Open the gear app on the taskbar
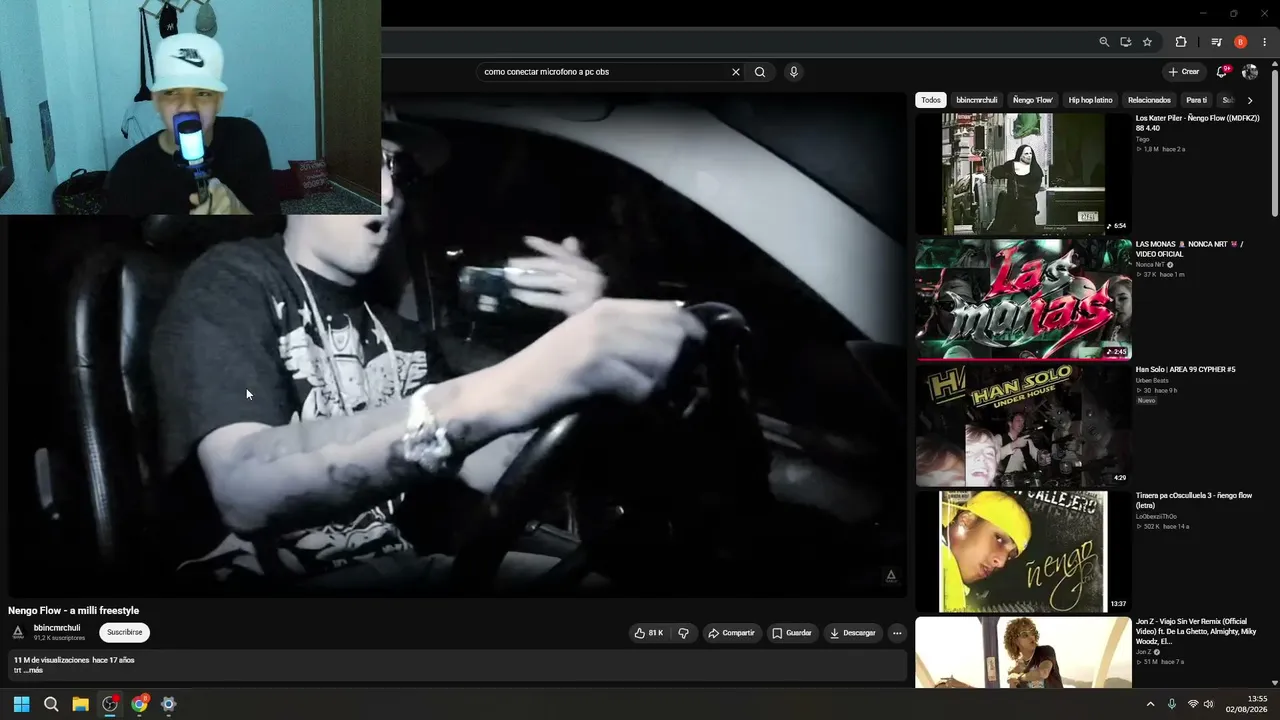 click(168, 704)
